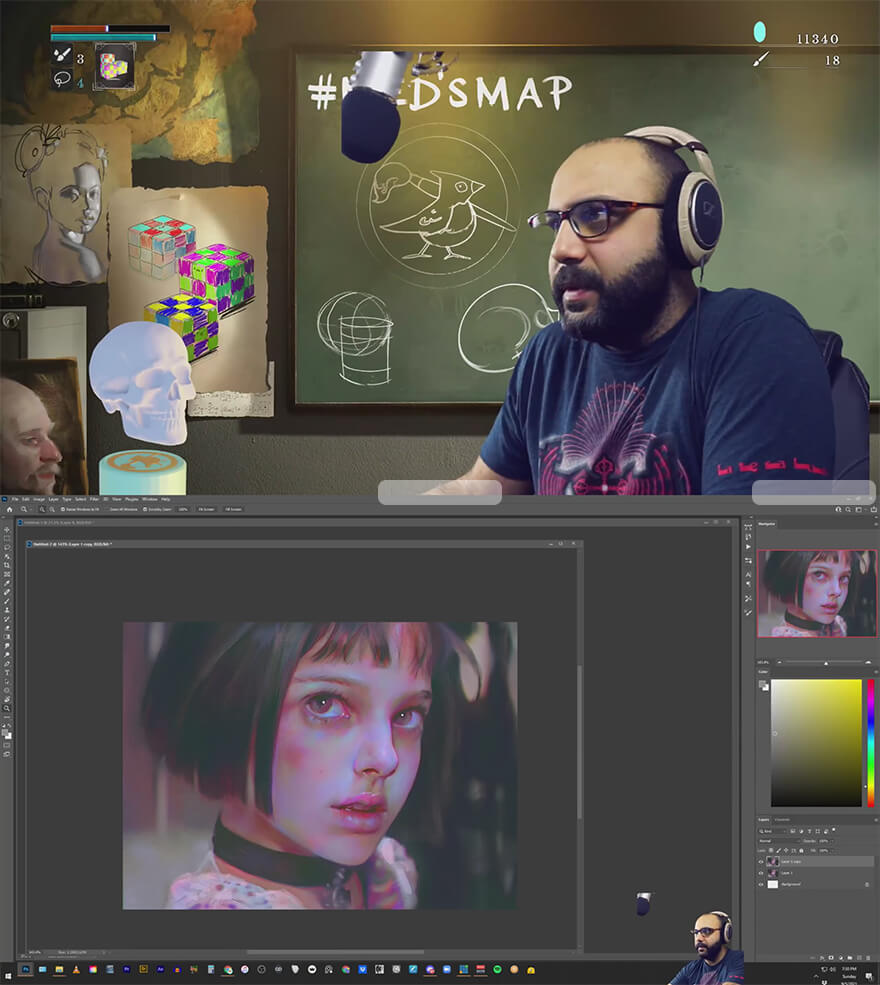Click the Navigator zoom slider handle
The image size is (880, 985).
click(x=826, y=663)
